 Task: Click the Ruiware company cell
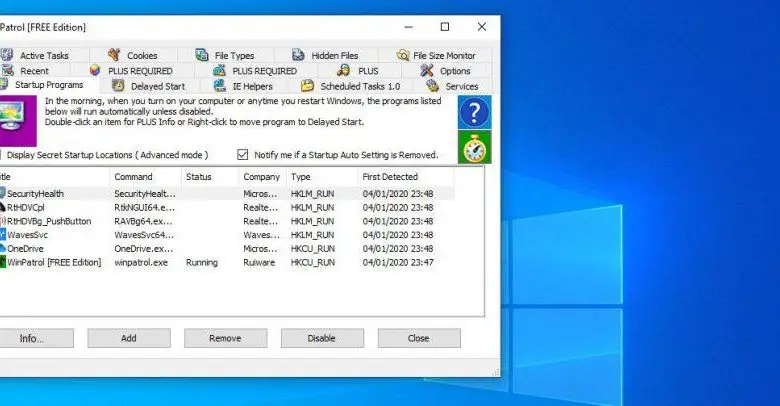click(259, 262)
